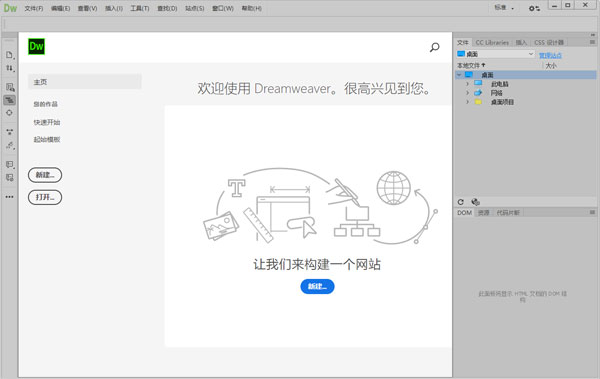This screenshot has height=379, width=600.
Task: Select 起始模板 in start screen sidebar
Action: coord(47,140)
